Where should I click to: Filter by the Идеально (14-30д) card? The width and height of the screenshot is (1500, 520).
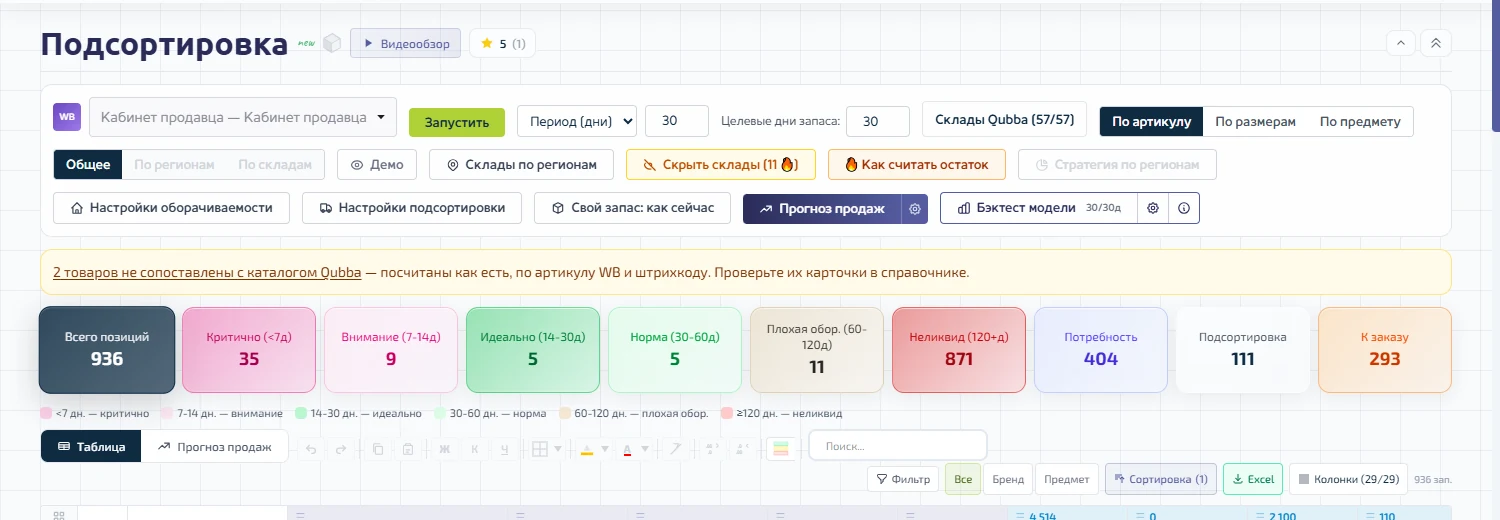(533, 349)
